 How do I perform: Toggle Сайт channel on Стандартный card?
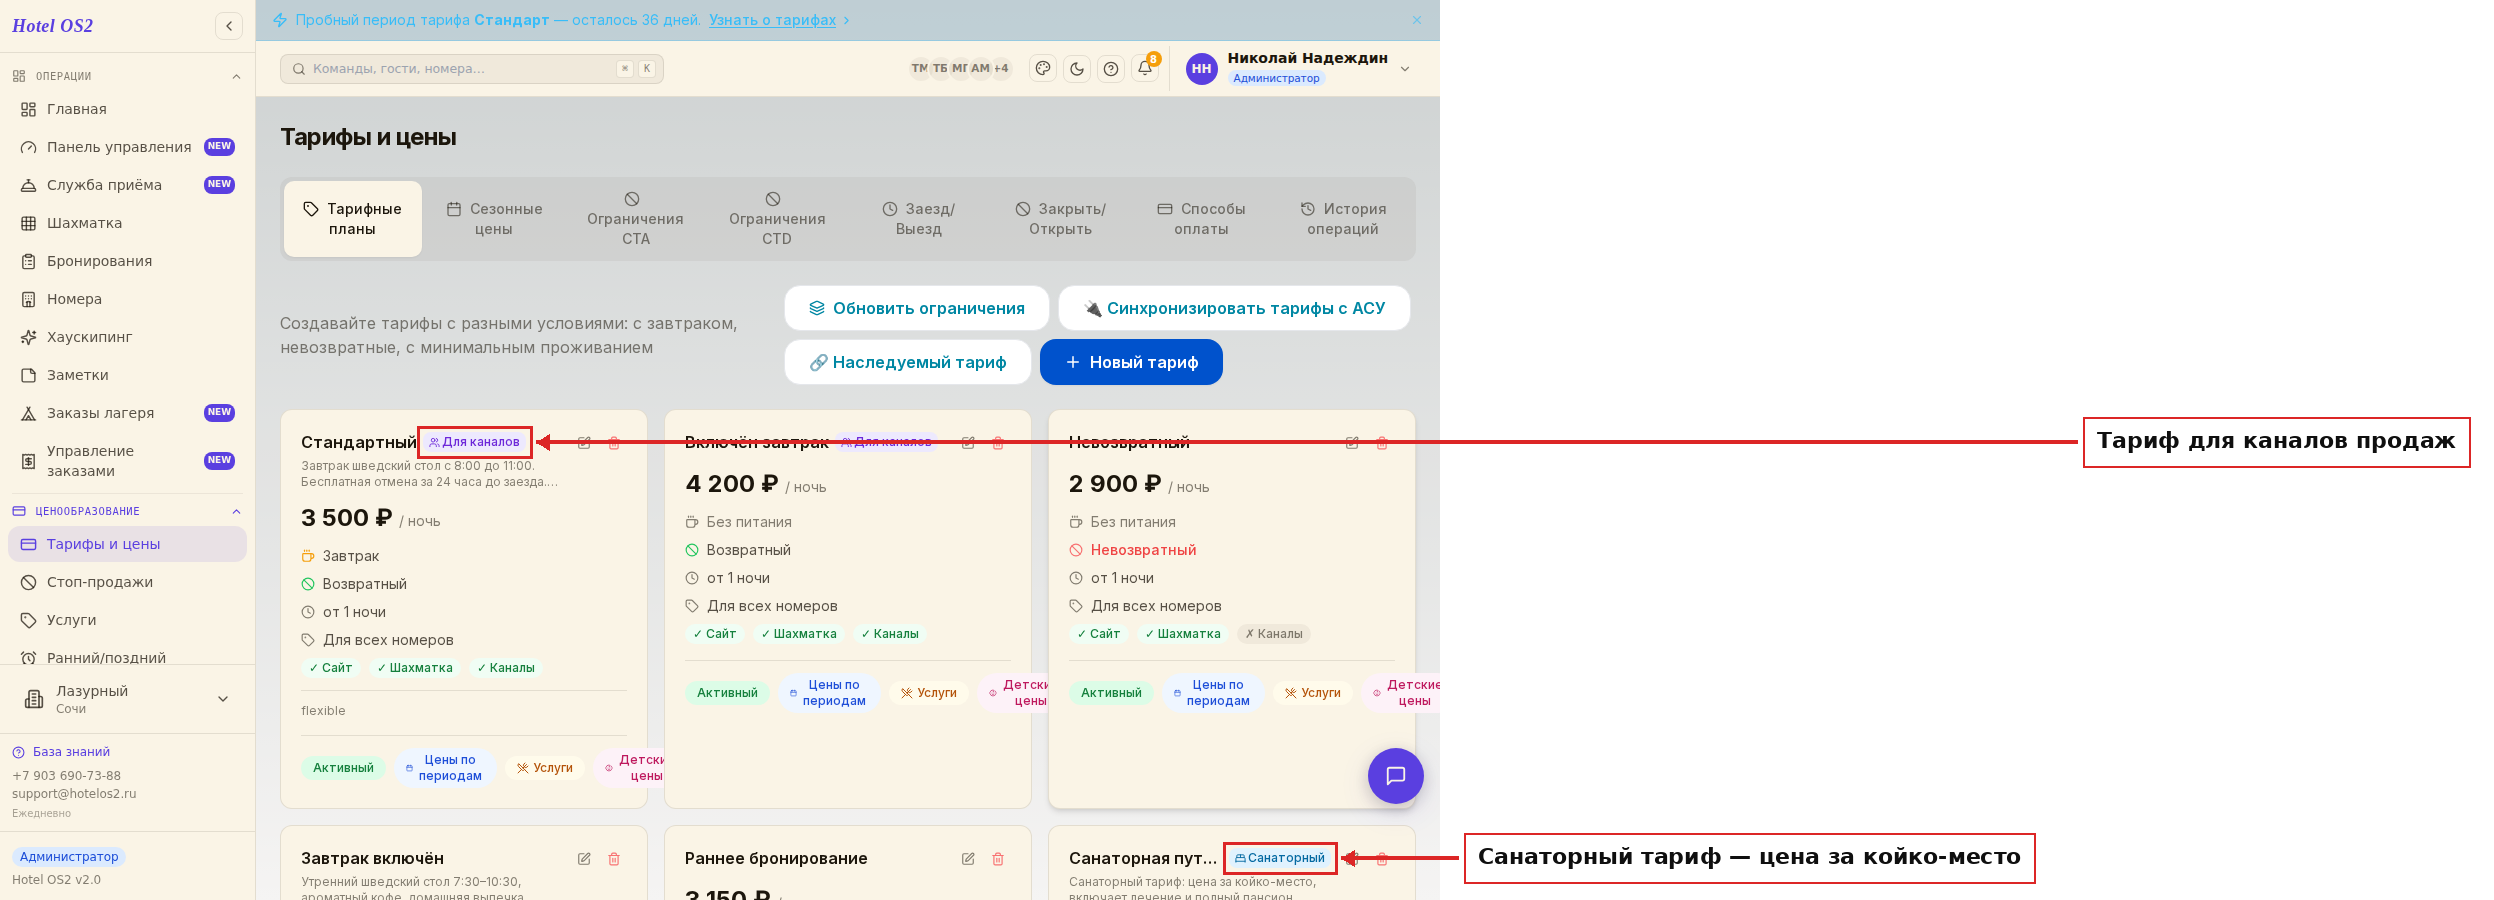point(331,668)
